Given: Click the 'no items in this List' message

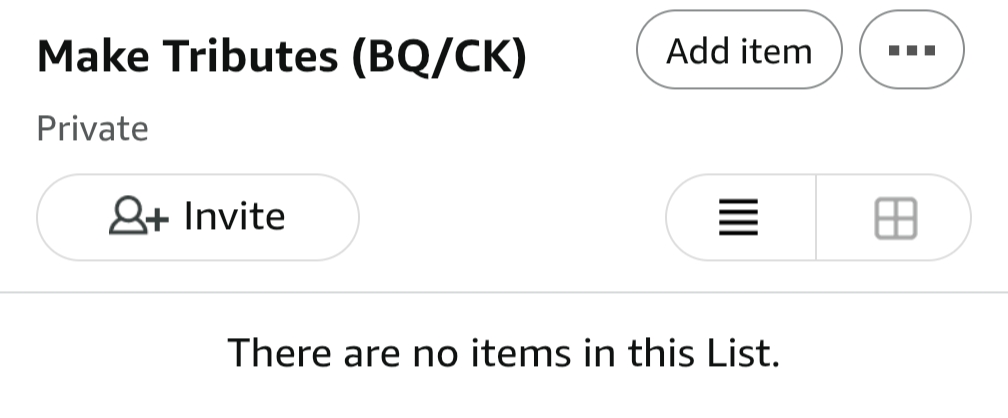Looking at the screenshot, I should pyautogui.click(x=503, y=352).
